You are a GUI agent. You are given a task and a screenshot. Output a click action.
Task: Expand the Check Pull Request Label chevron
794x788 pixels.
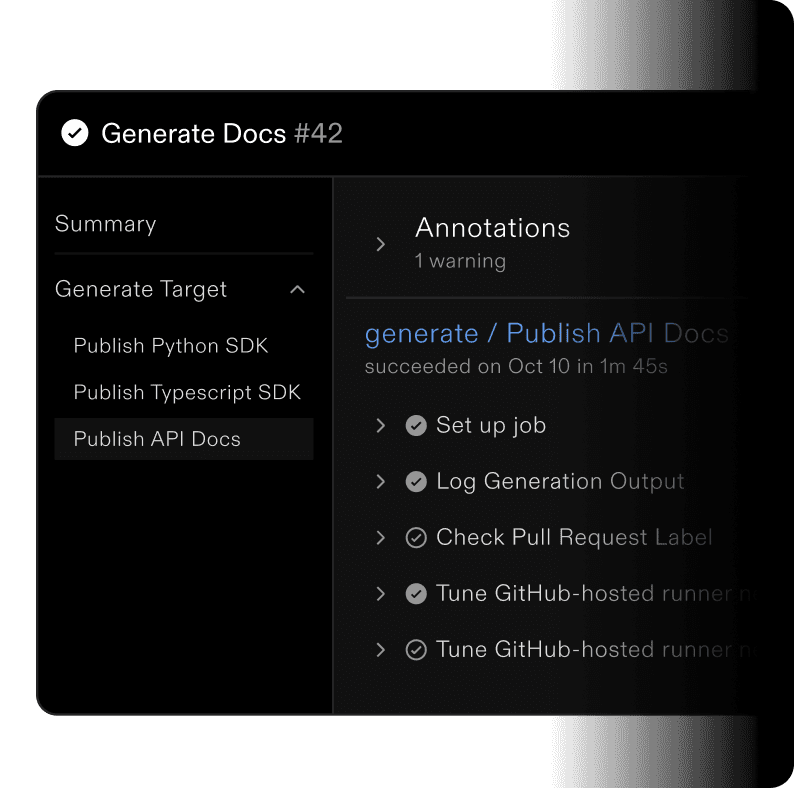[x=380, y=538]
